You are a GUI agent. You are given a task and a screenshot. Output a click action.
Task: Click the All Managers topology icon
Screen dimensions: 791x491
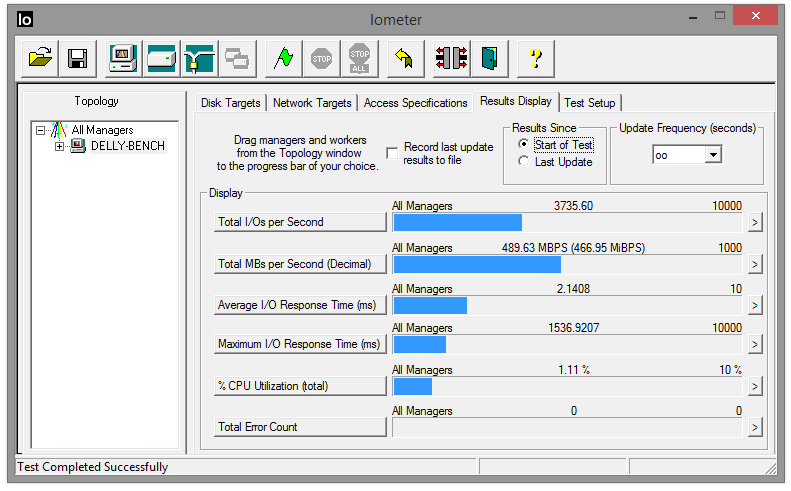59,130
